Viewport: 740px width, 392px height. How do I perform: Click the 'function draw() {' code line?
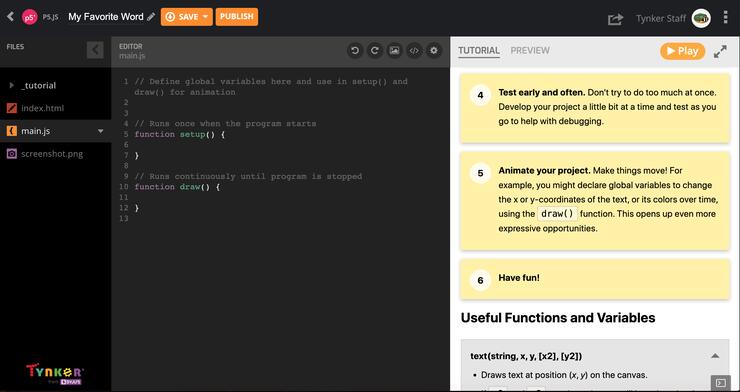point(177,187)
